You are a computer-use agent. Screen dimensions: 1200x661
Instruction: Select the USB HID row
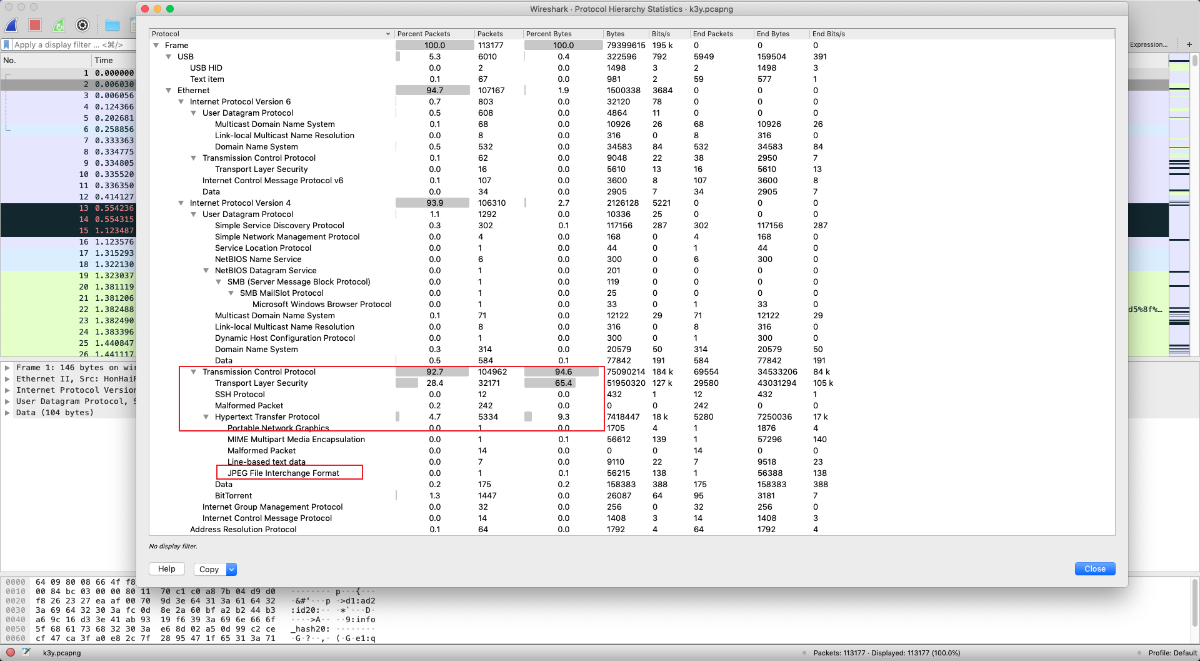[632, 68]
